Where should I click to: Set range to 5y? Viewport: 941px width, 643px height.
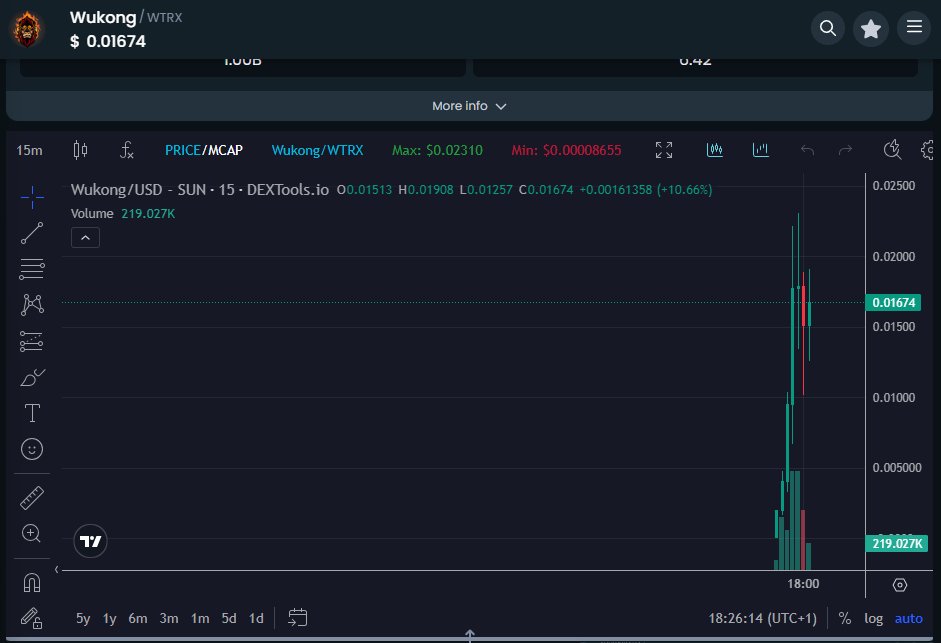point(83,618)
